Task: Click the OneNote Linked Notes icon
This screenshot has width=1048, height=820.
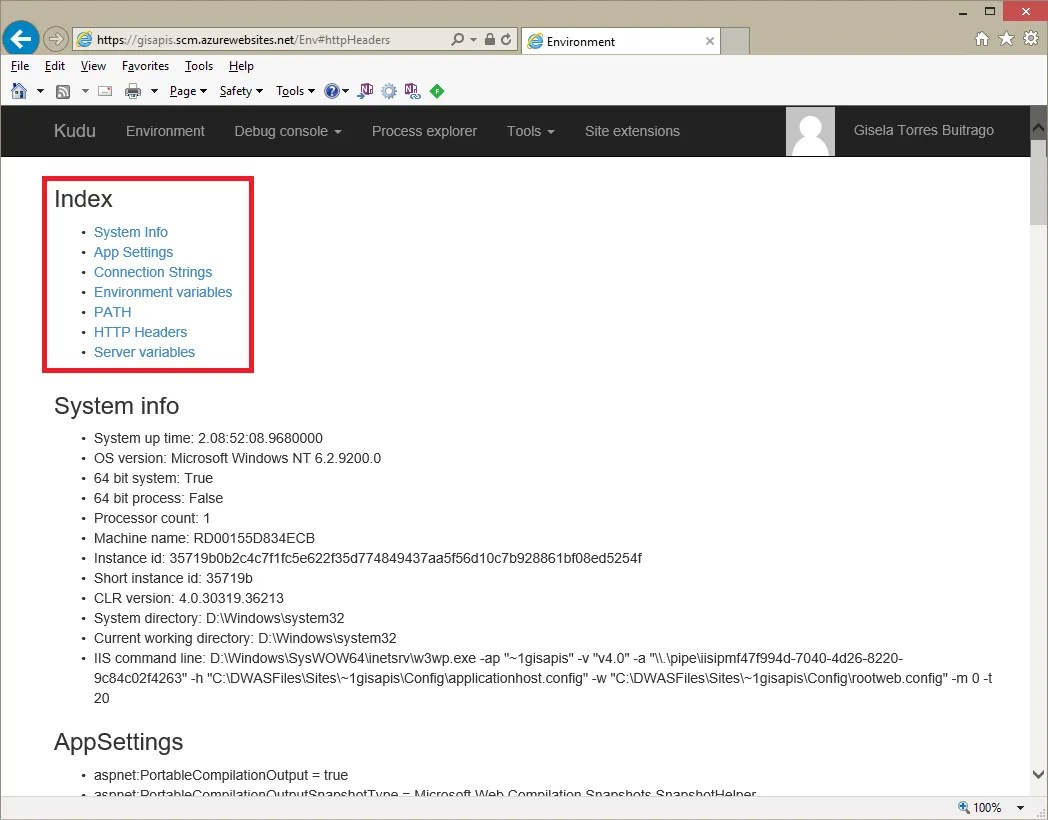Action: (412, 91)
